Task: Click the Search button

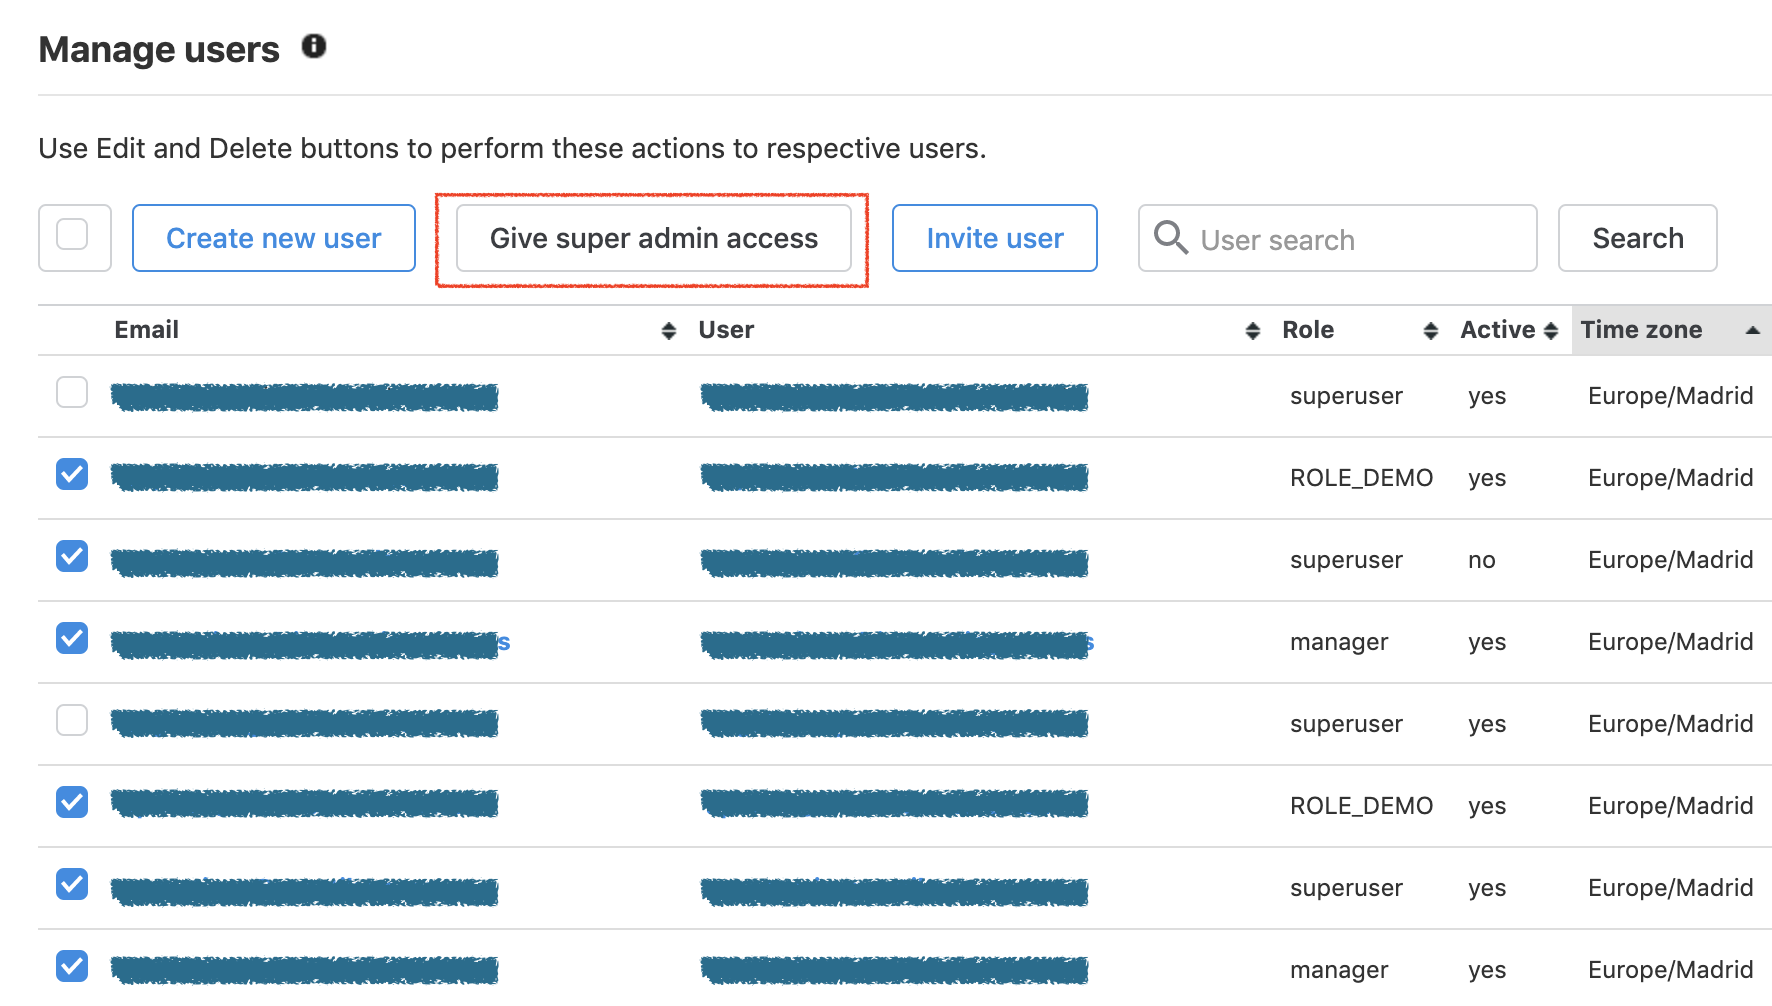Action: (x=1638, y=238)
